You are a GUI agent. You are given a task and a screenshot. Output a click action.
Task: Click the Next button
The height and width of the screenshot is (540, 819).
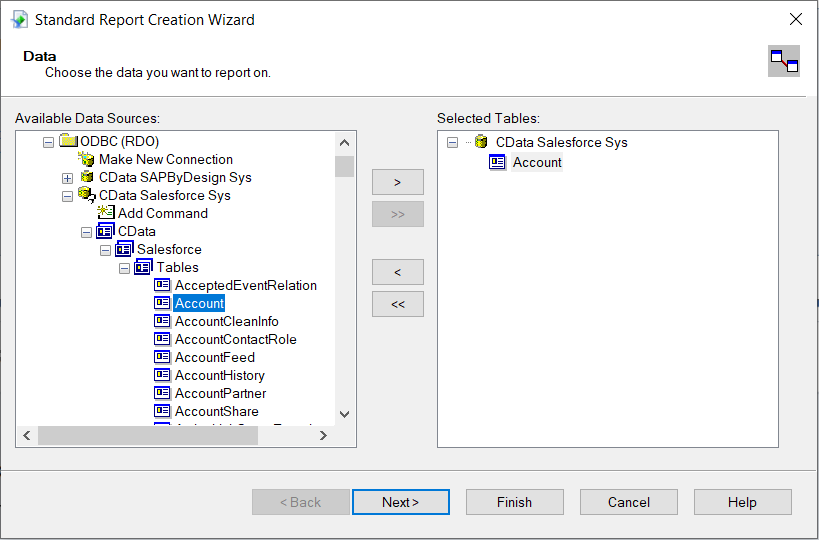[400, 502]
